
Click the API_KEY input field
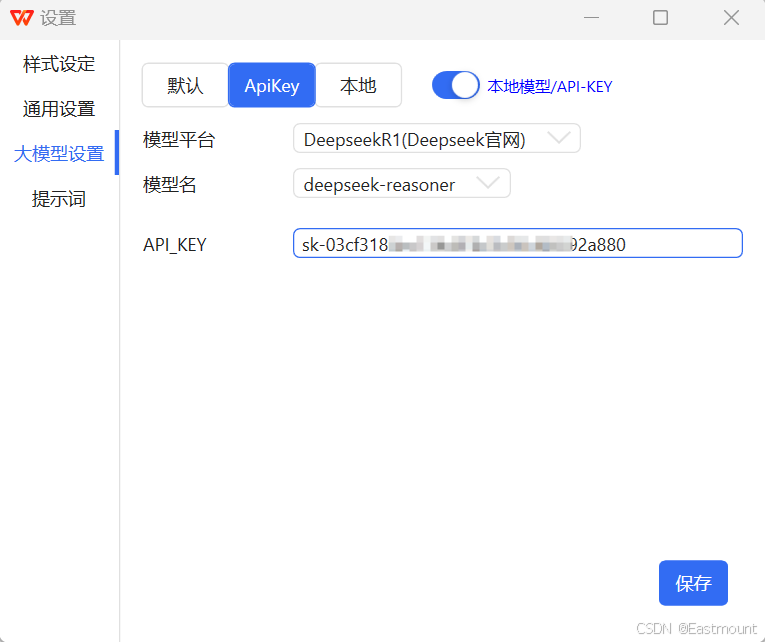518,243
